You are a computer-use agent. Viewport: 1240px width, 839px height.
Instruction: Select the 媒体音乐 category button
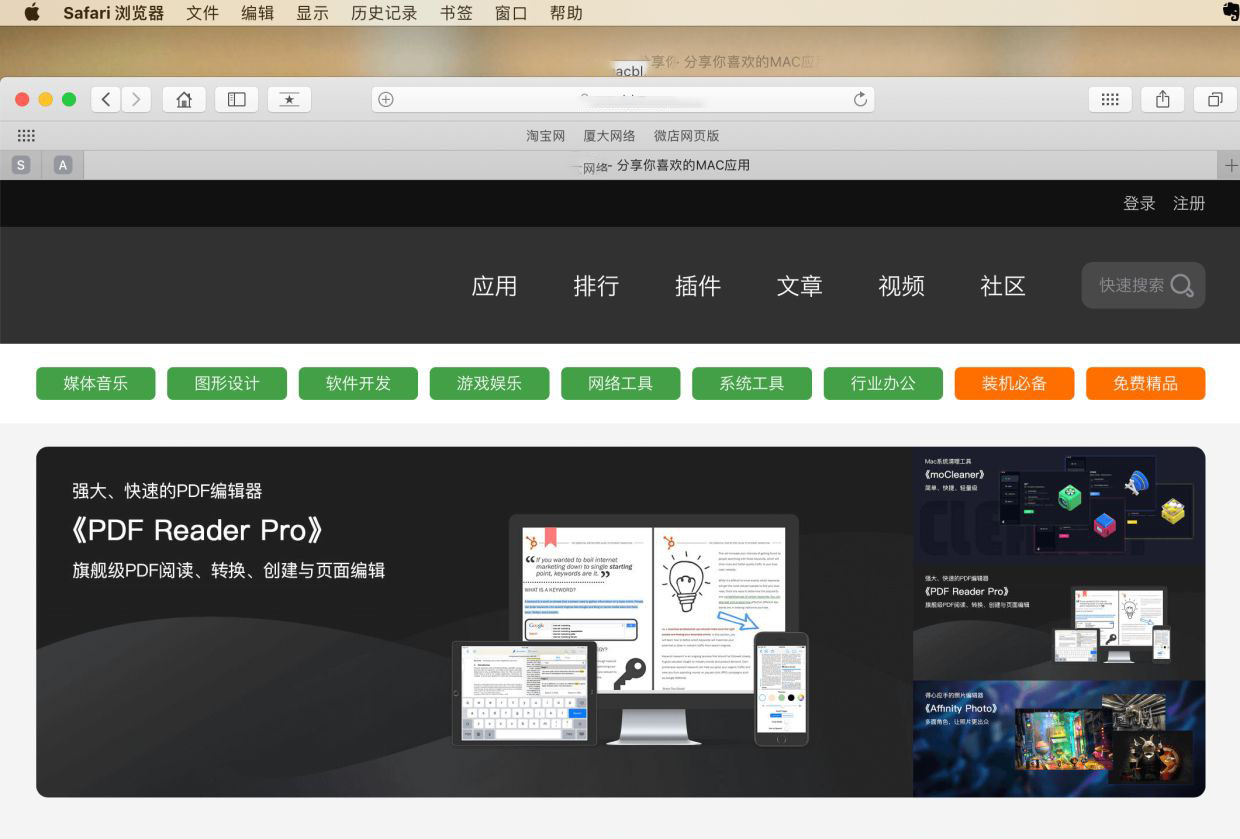pos(96,383)
